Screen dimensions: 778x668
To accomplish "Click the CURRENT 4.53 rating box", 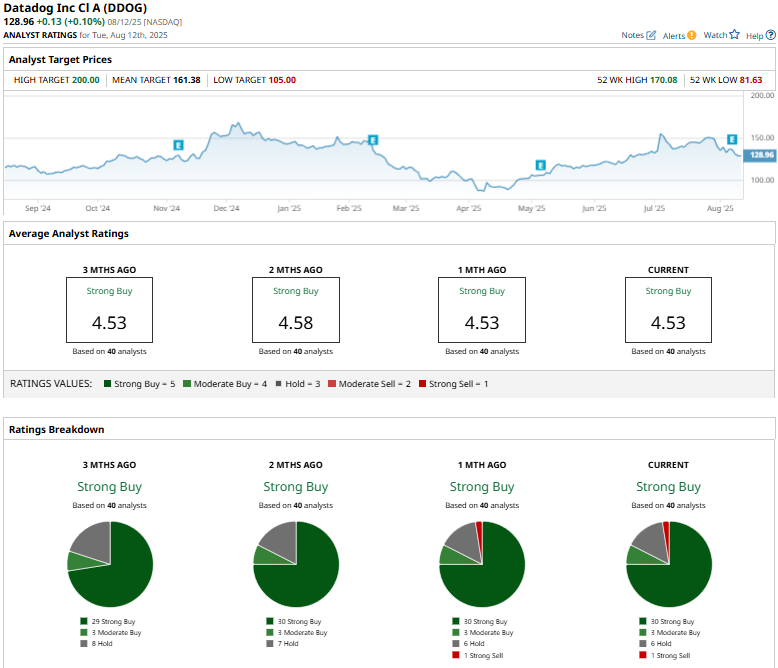I will coord(668,310).
